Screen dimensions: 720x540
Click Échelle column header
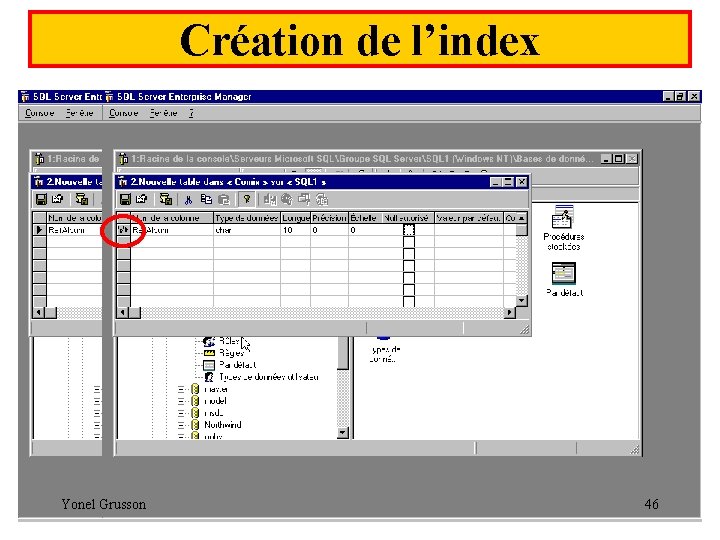click(365, 218)
